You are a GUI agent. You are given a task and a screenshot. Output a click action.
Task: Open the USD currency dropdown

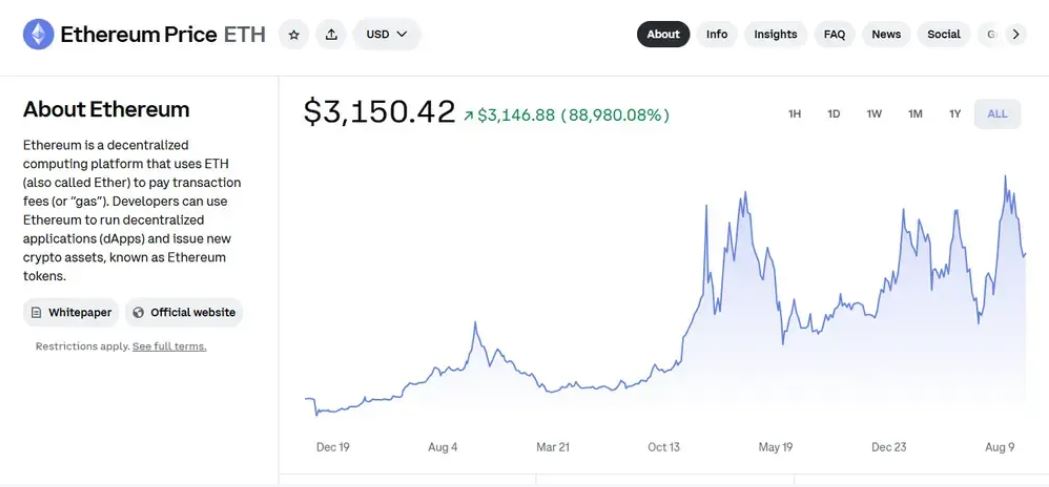[386, 35]
